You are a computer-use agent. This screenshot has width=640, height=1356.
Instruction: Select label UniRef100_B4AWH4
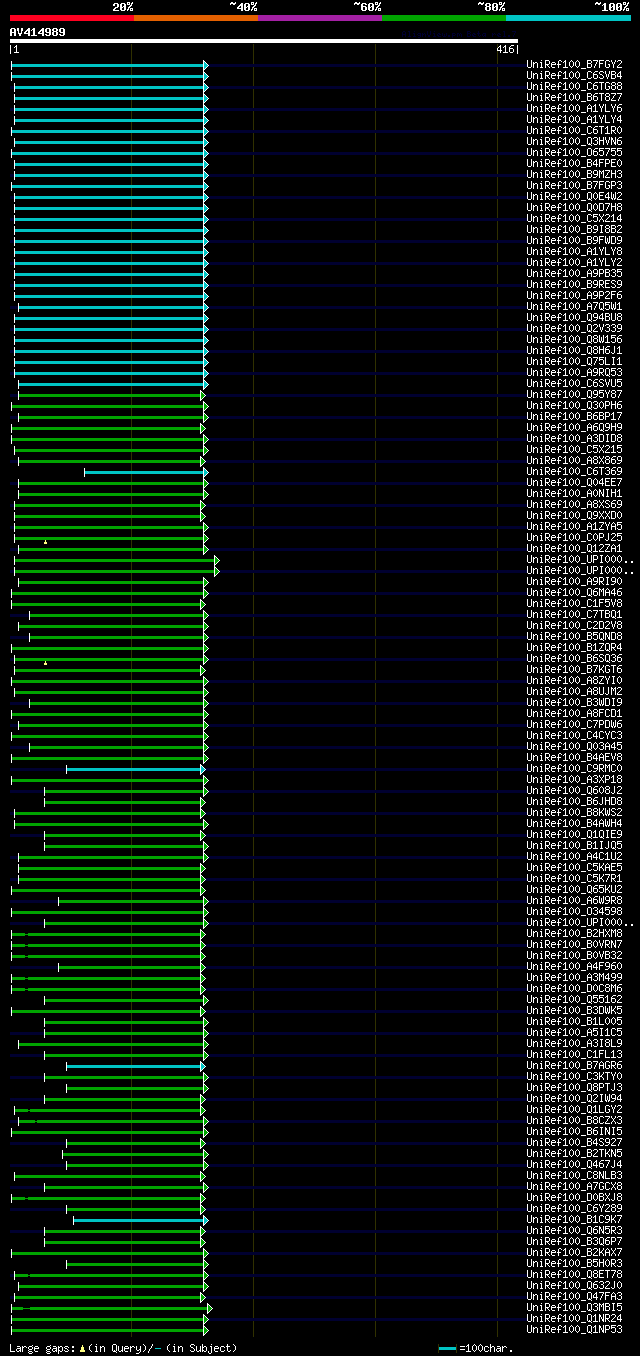(574, 824)
